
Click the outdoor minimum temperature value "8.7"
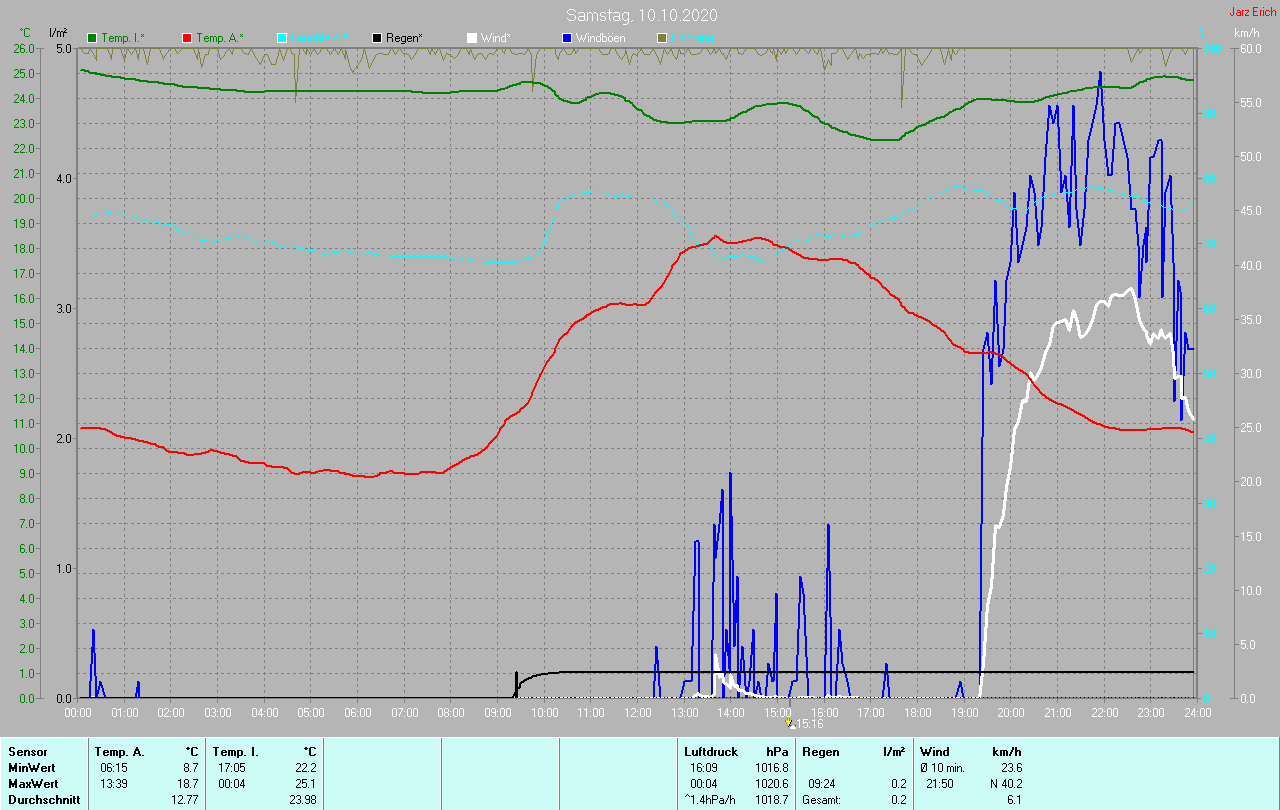[x=189, y=768]
